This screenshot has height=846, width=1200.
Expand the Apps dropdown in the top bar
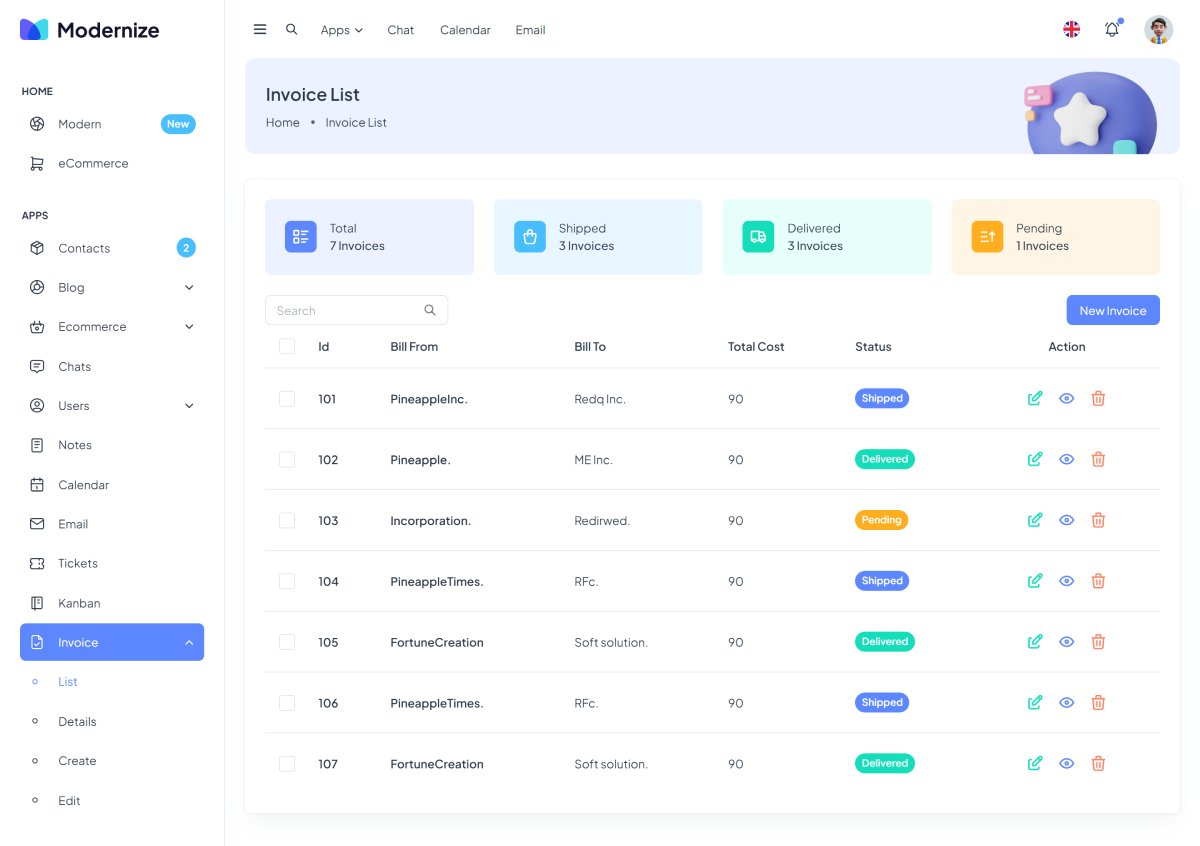[x=341, y=30]
